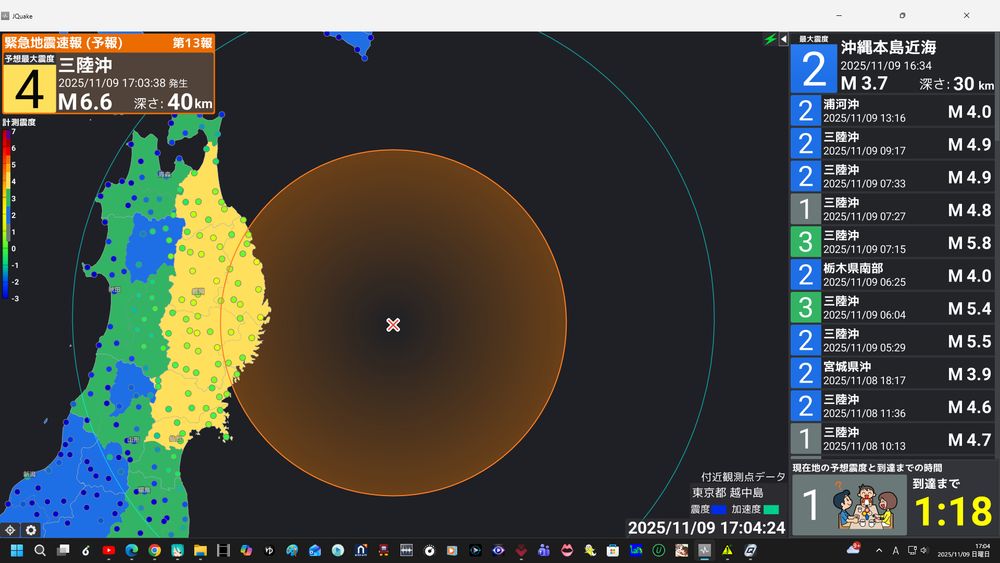Open the film strip video app icon
The height and width of the screenshot is (563, 1000).
(x=223, y=550)
